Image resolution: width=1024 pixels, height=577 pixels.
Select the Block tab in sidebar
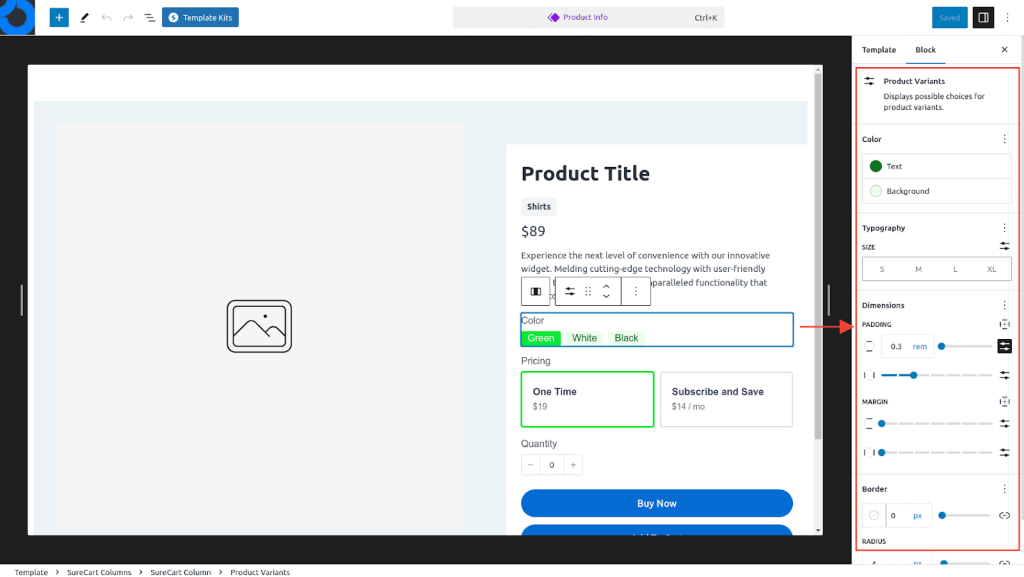coord(925,50)
